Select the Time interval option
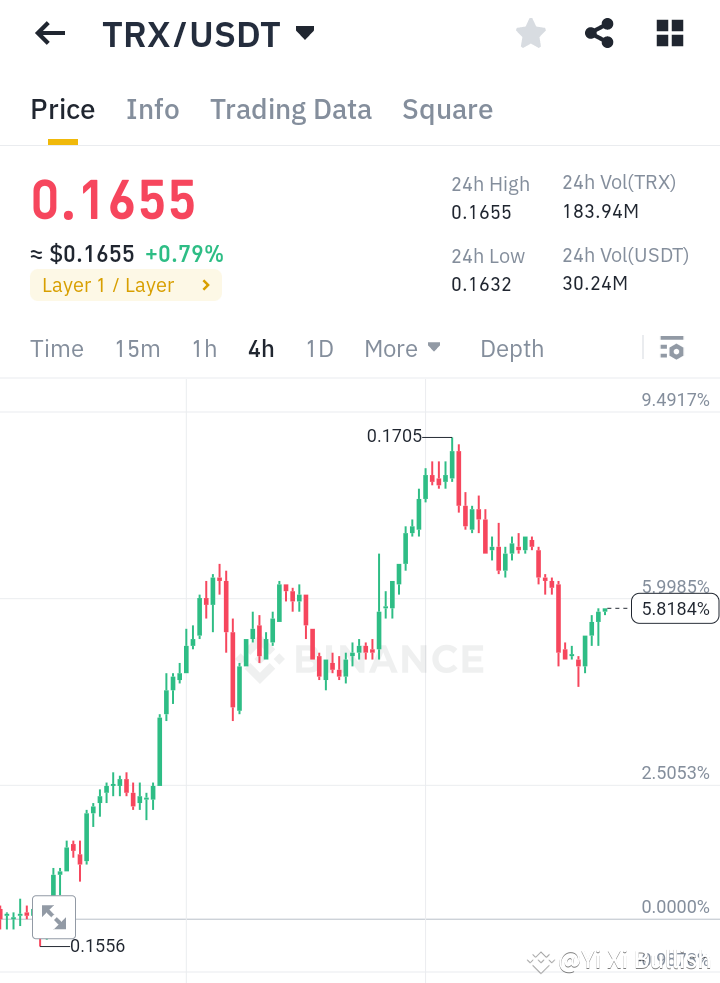The height and width of the screenshot is (983, 720). tap(56, 348)
